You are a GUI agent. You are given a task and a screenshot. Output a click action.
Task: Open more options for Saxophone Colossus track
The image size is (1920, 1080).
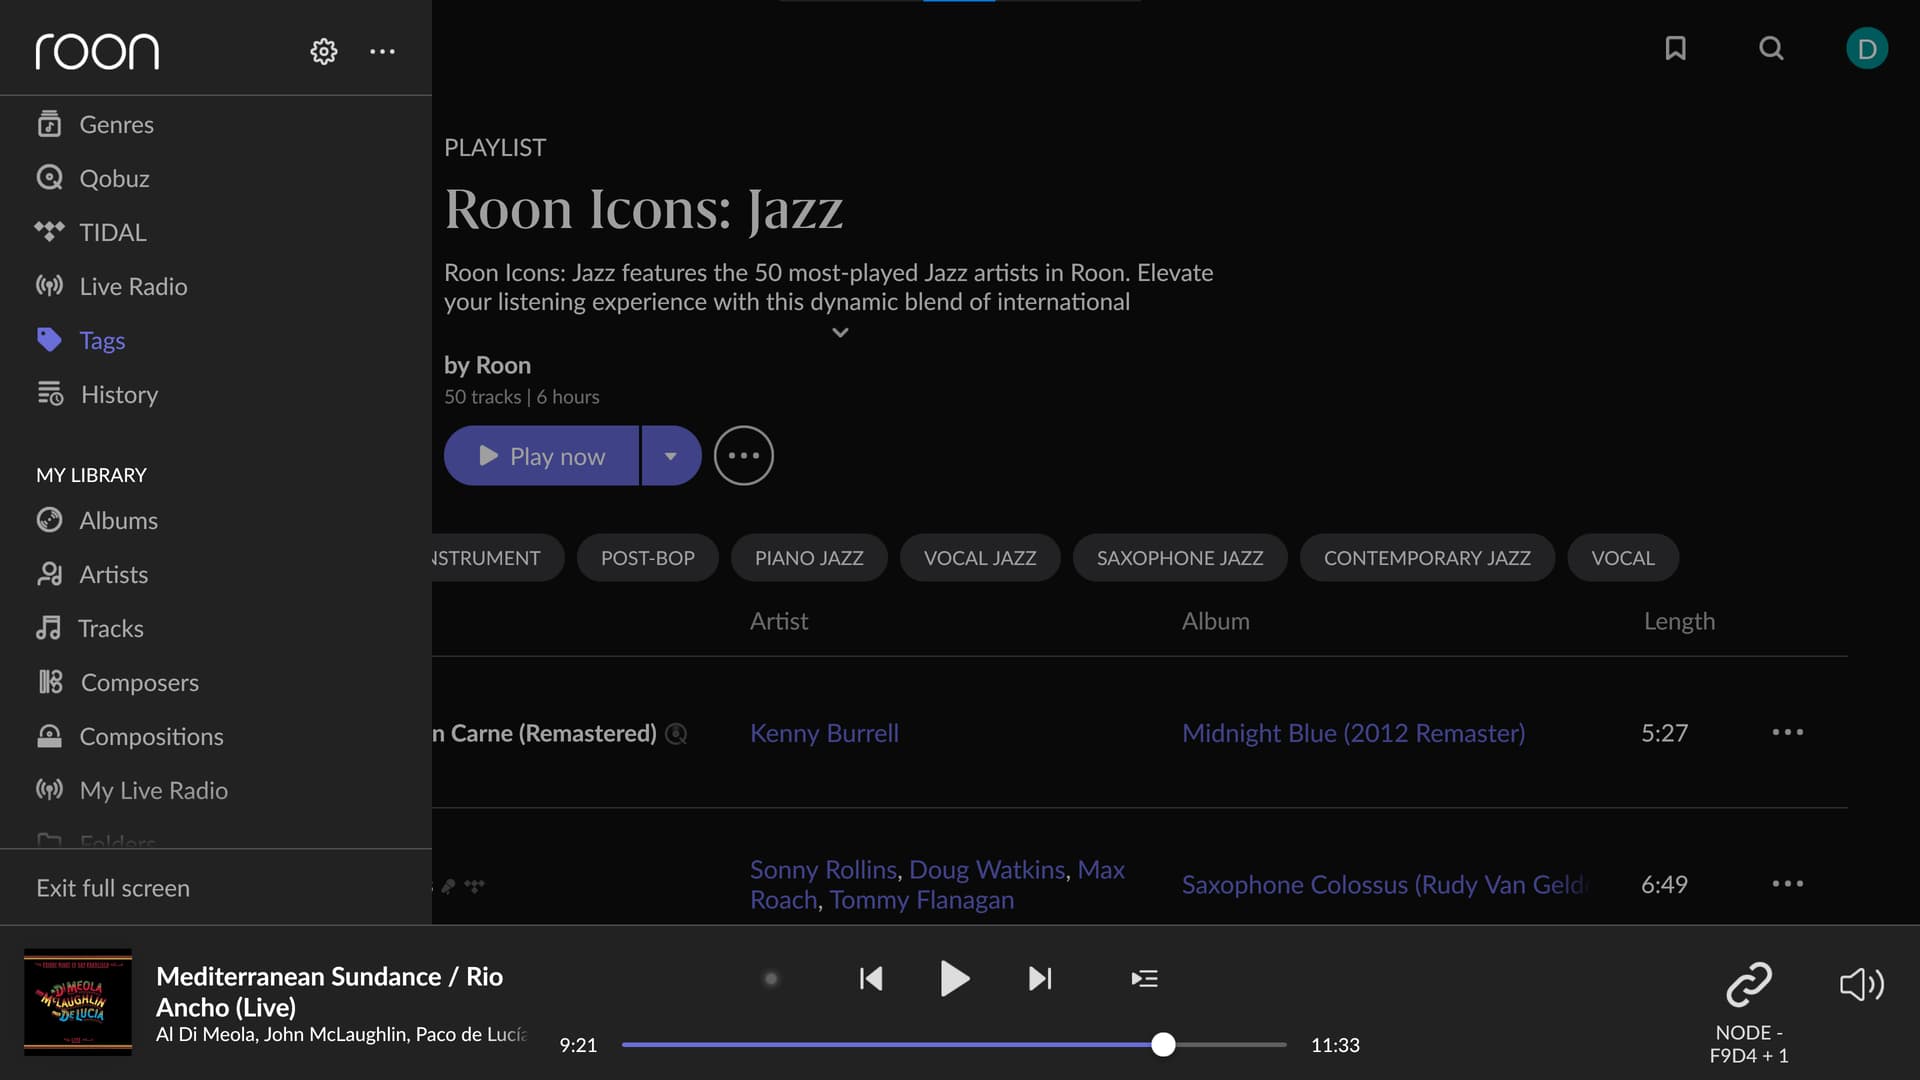click(x=1787, y=884)
